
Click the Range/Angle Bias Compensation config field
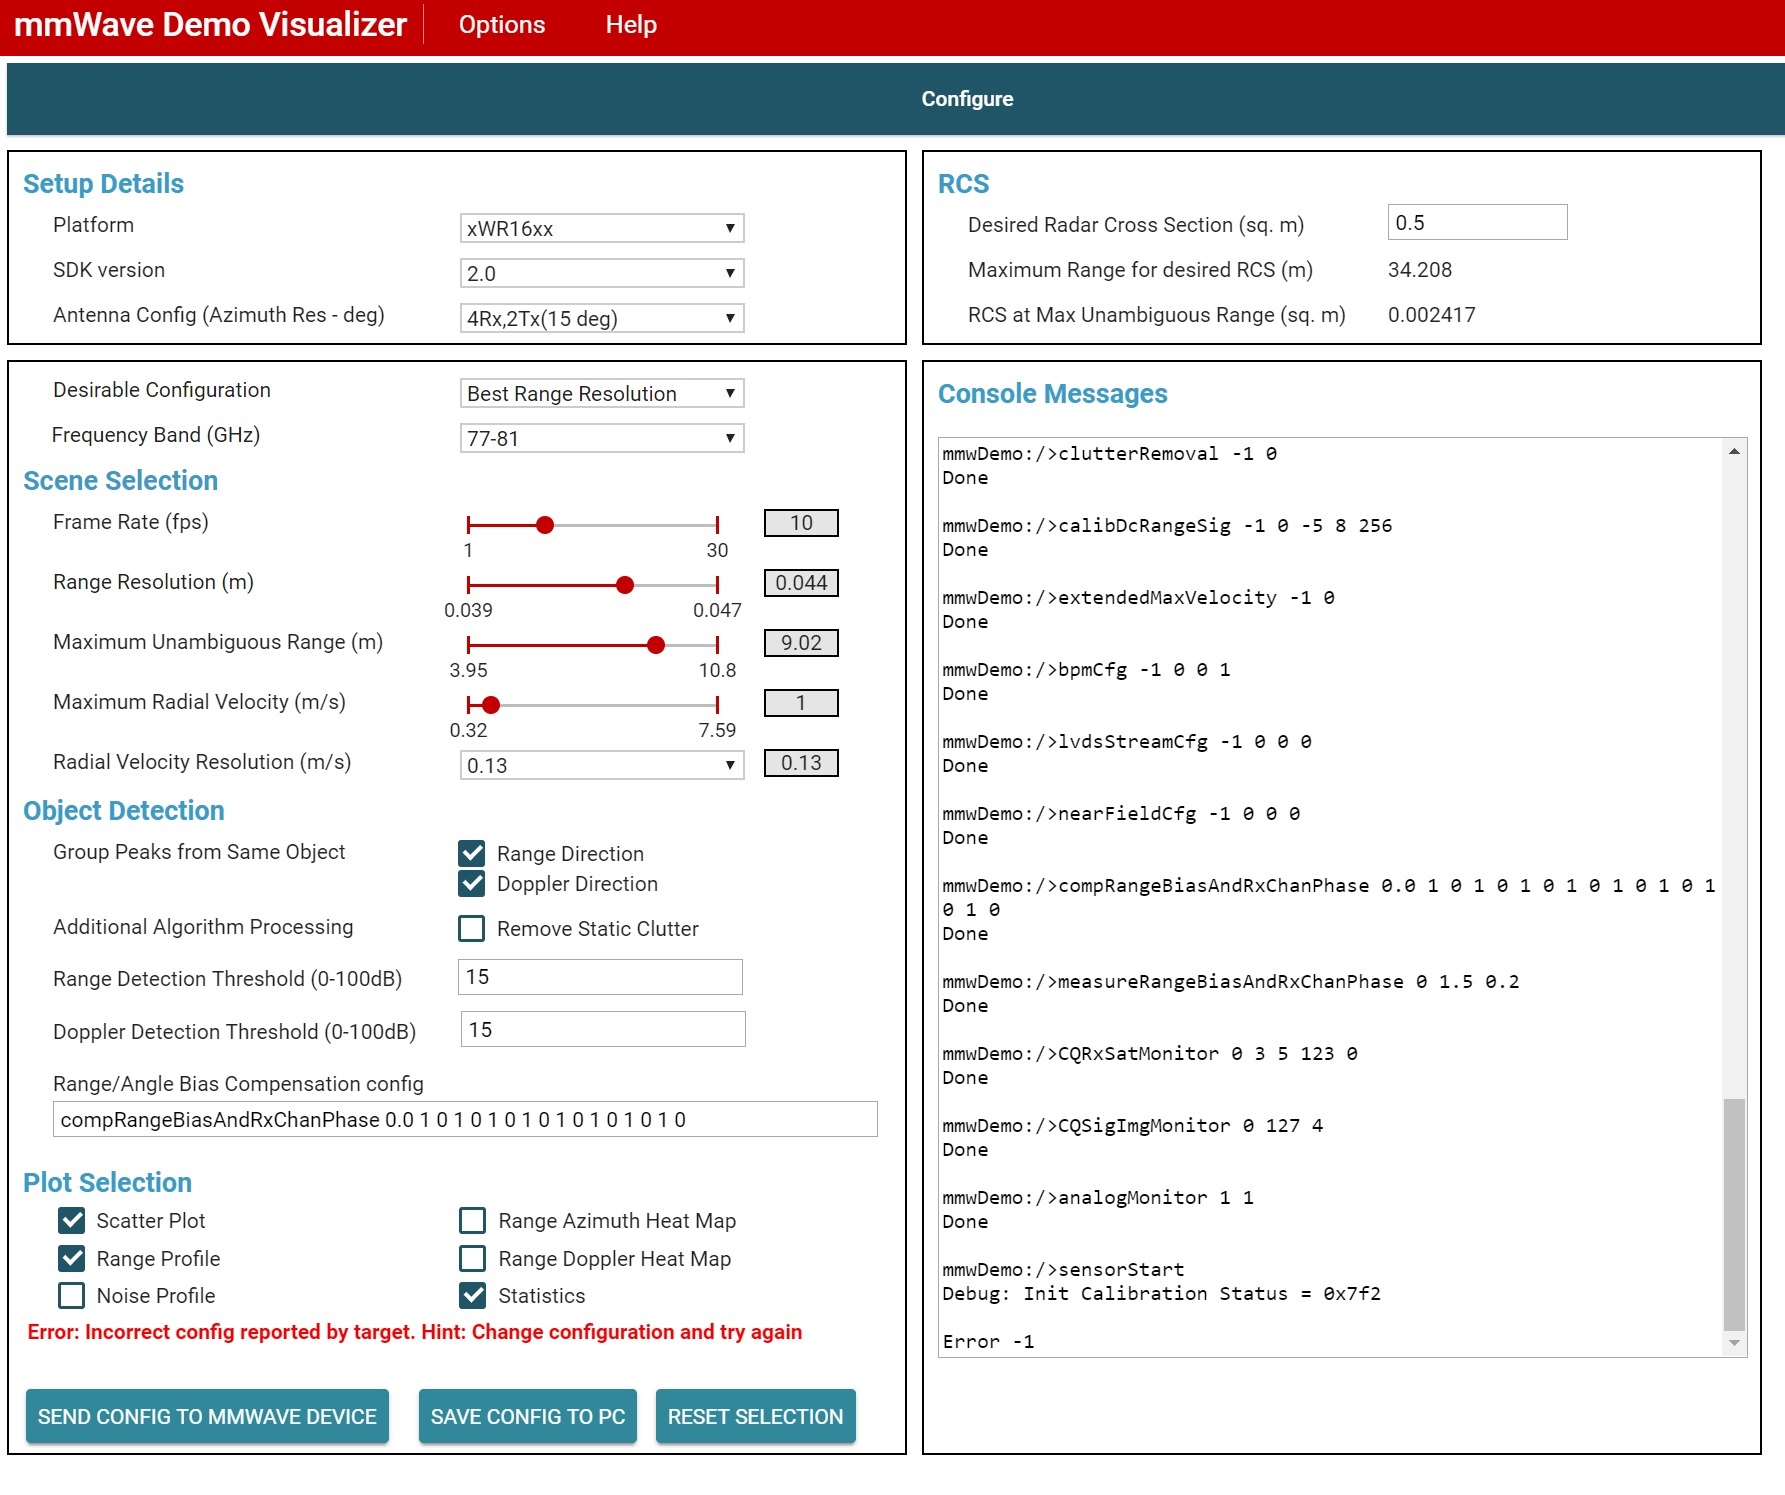(465, 1119)
